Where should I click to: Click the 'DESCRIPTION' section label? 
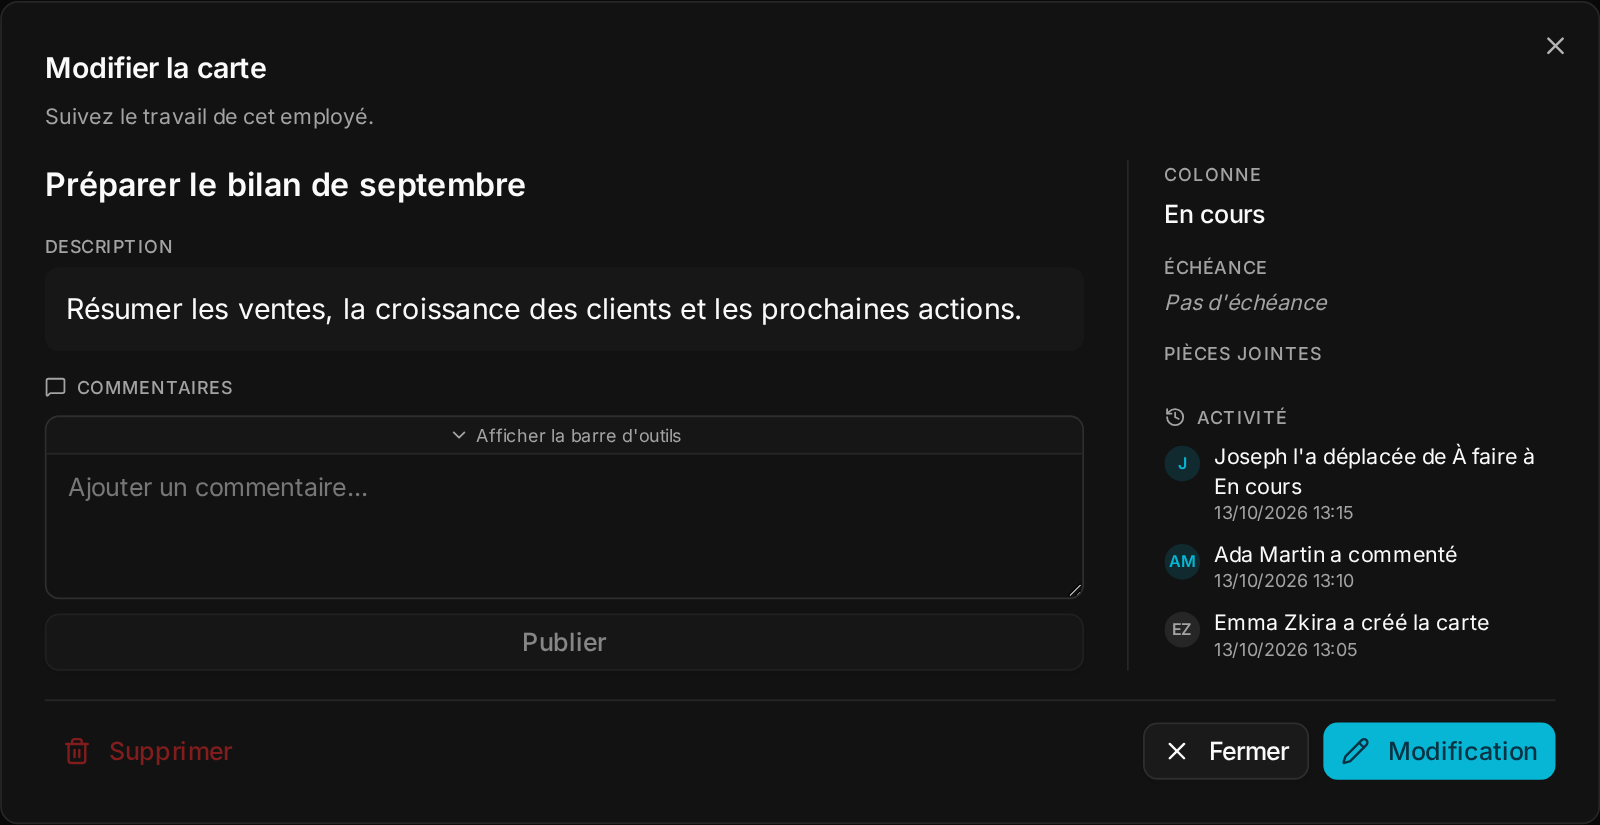(x=109, y=246)
